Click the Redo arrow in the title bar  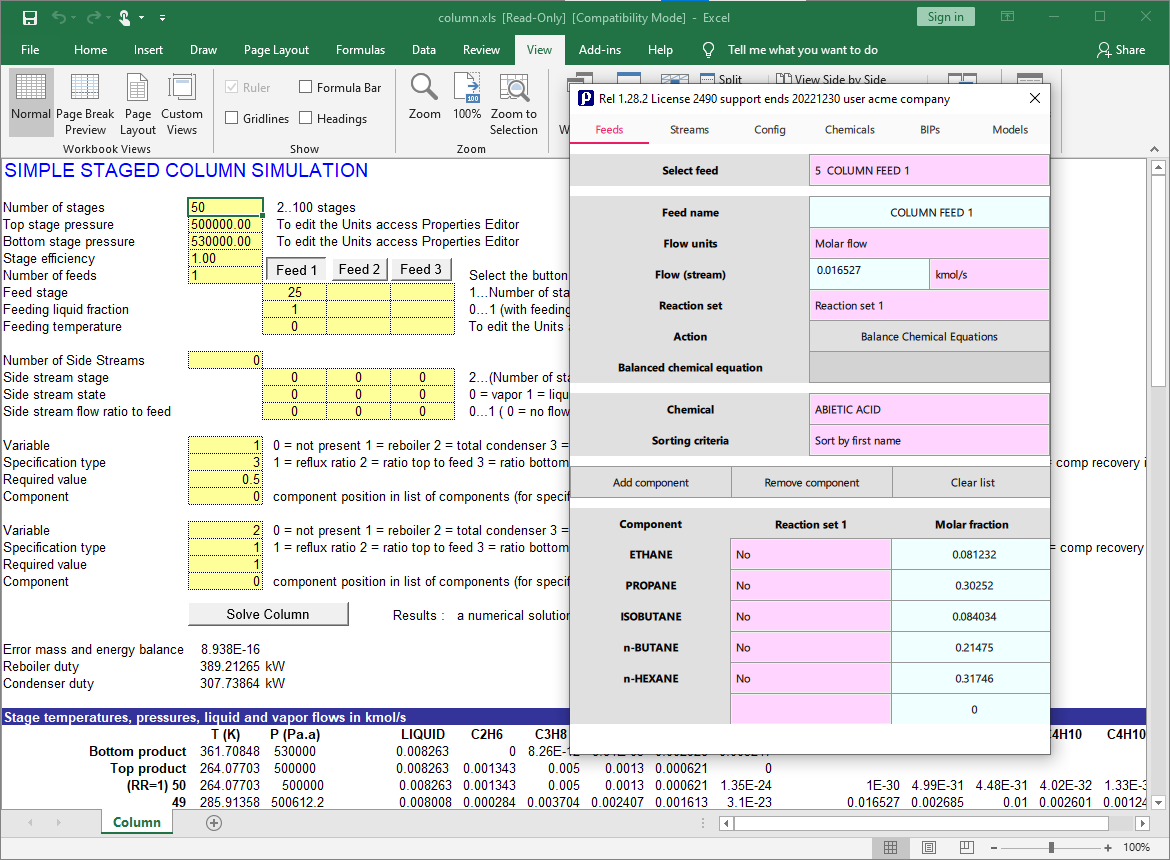[x=93, y=17]
